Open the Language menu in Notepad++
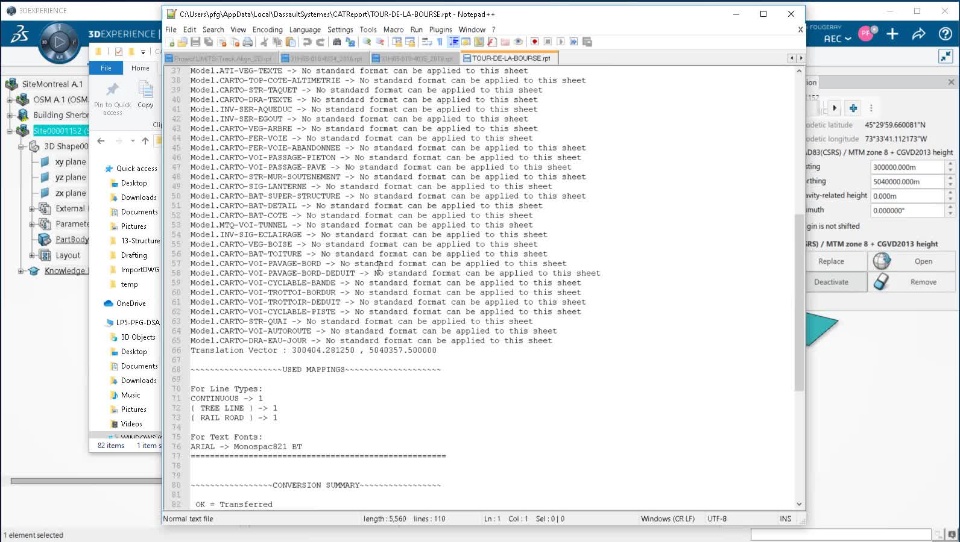 coord(305,29)
